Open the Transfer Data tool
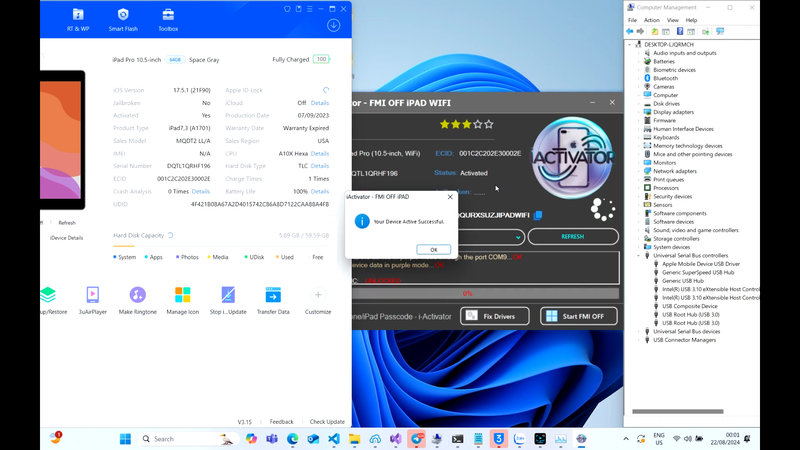Image resolution: width=800 pixels, height=450 pixels. pyautogui.click(x=273, y=301)
